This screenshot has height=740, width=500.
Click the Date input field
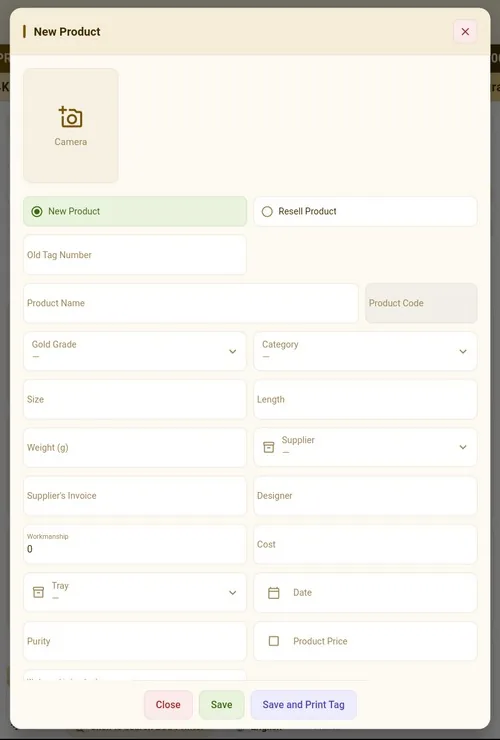click(365, 593)
